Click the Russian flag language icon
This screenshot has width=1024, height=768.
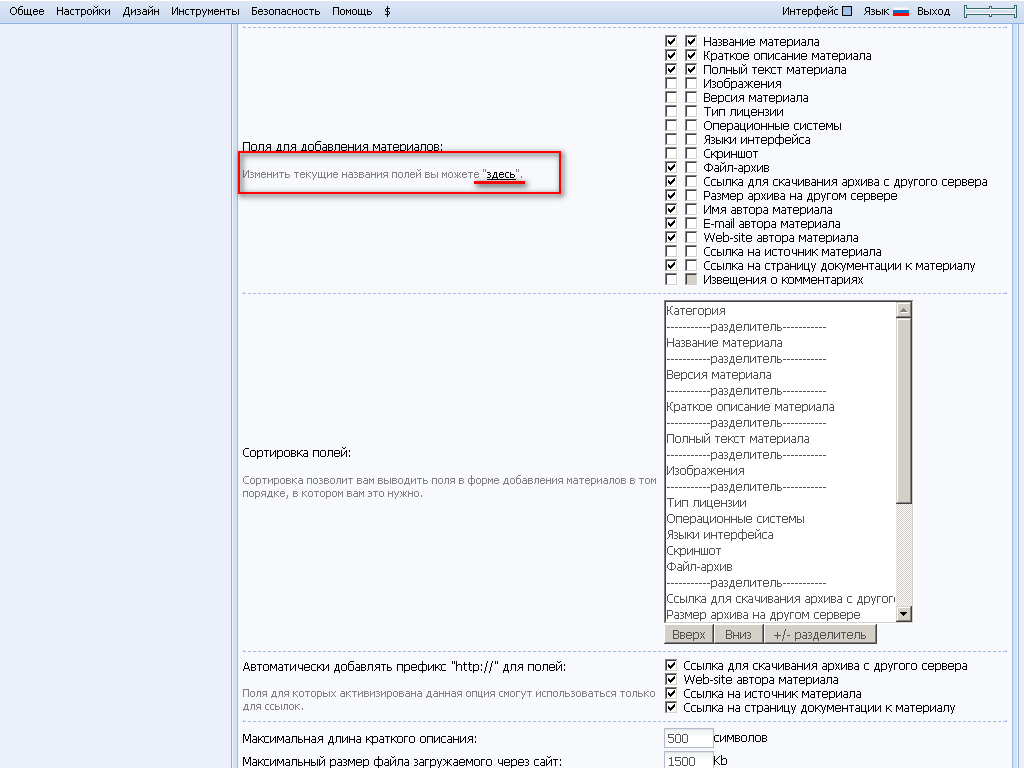click(x=901, y=11)
